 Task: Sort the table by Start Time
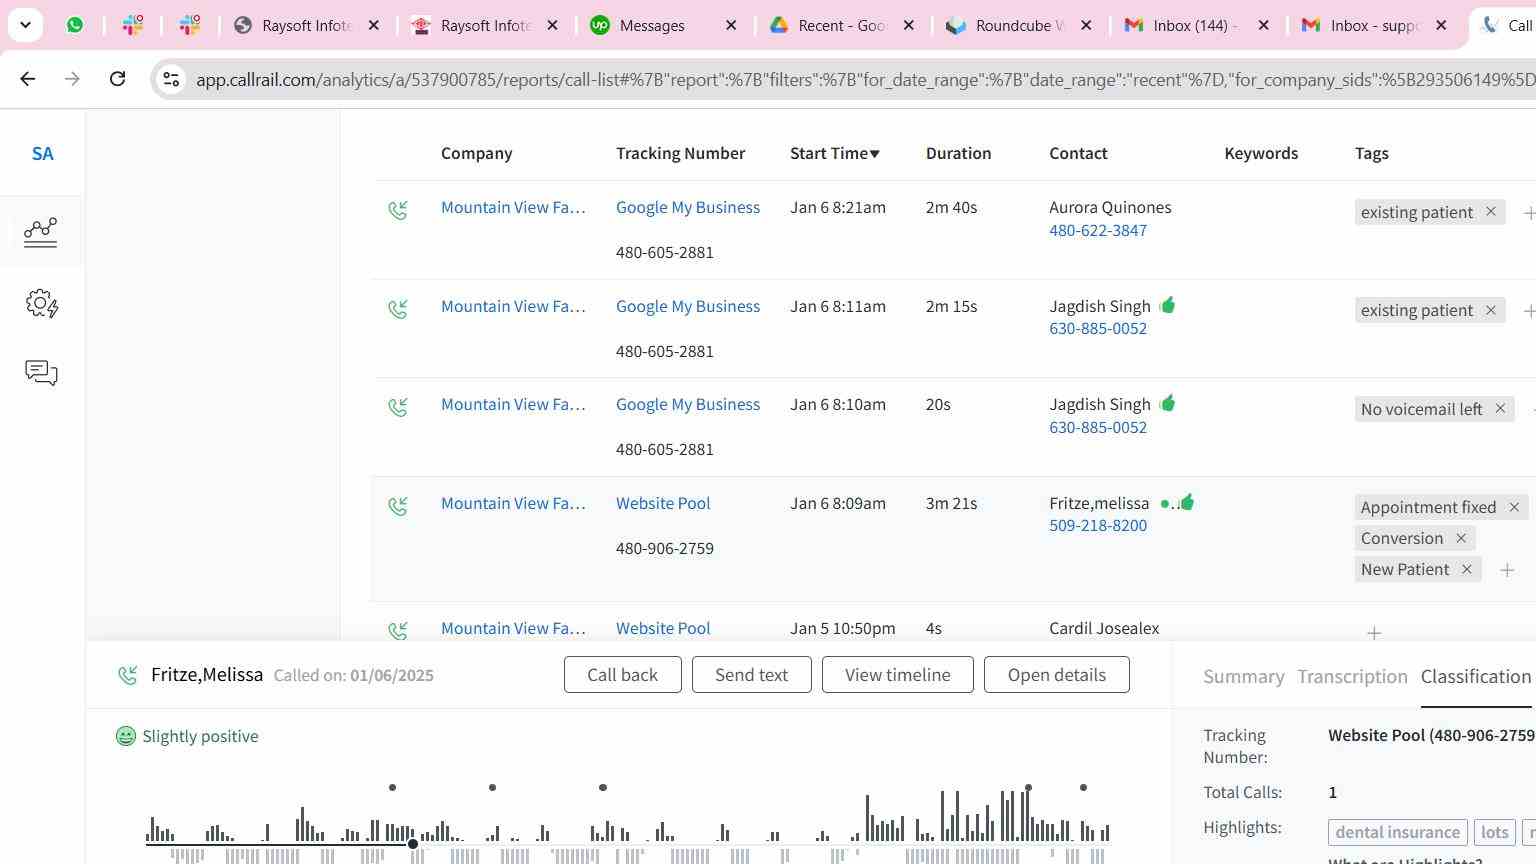coord(834,153)
